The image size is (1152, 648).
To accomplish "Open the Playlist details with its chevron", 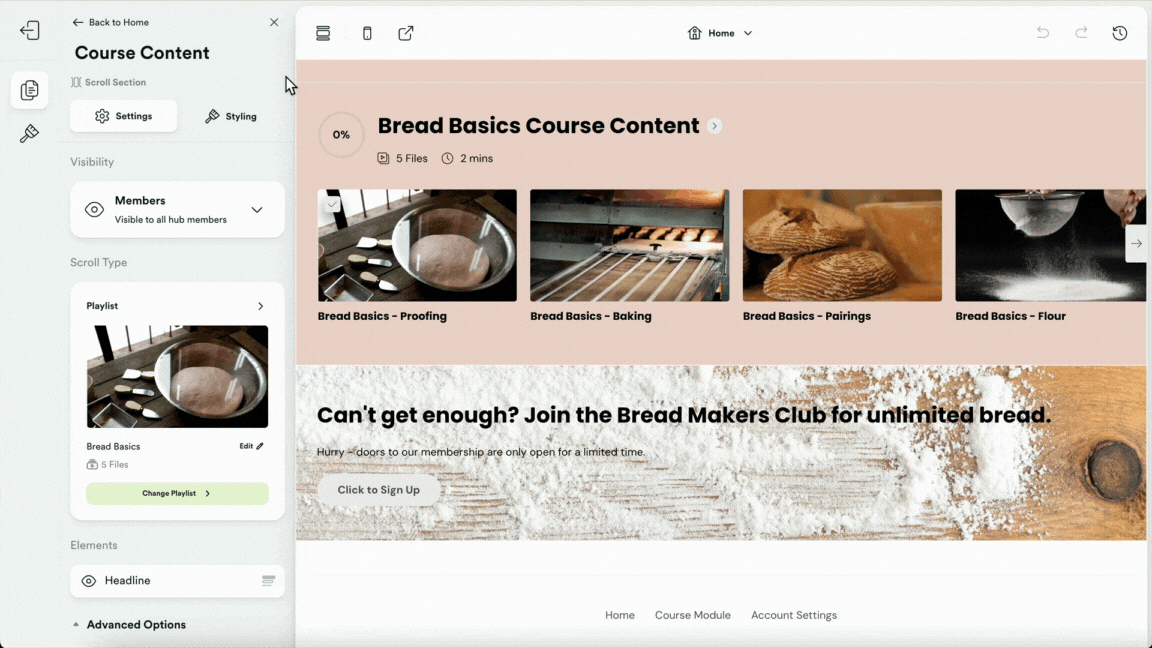I will coord(260,305).
